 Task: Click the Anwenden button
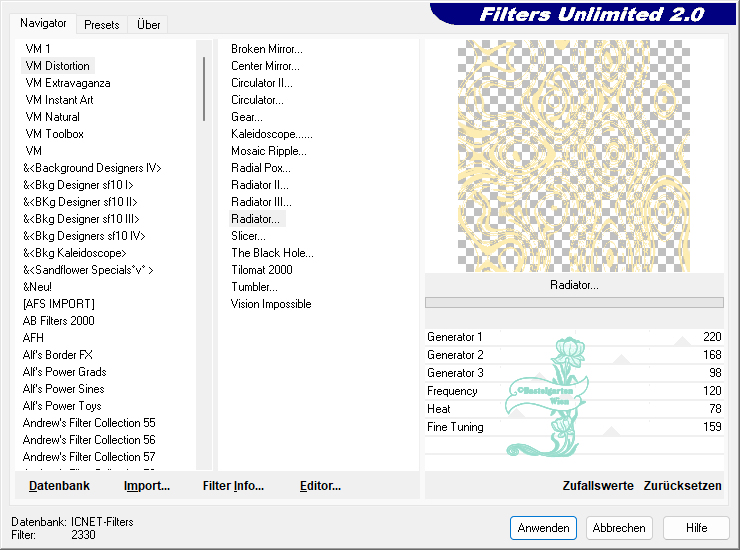pos(543,528)
